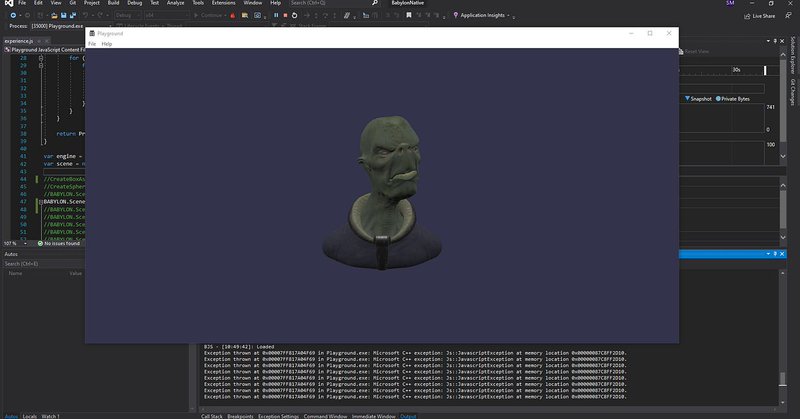Image resolution: width=800 pixels, height=419 pixels.
Task: Click the Take Snapshot icon in Diagnostic Tools
Action: 687,98
